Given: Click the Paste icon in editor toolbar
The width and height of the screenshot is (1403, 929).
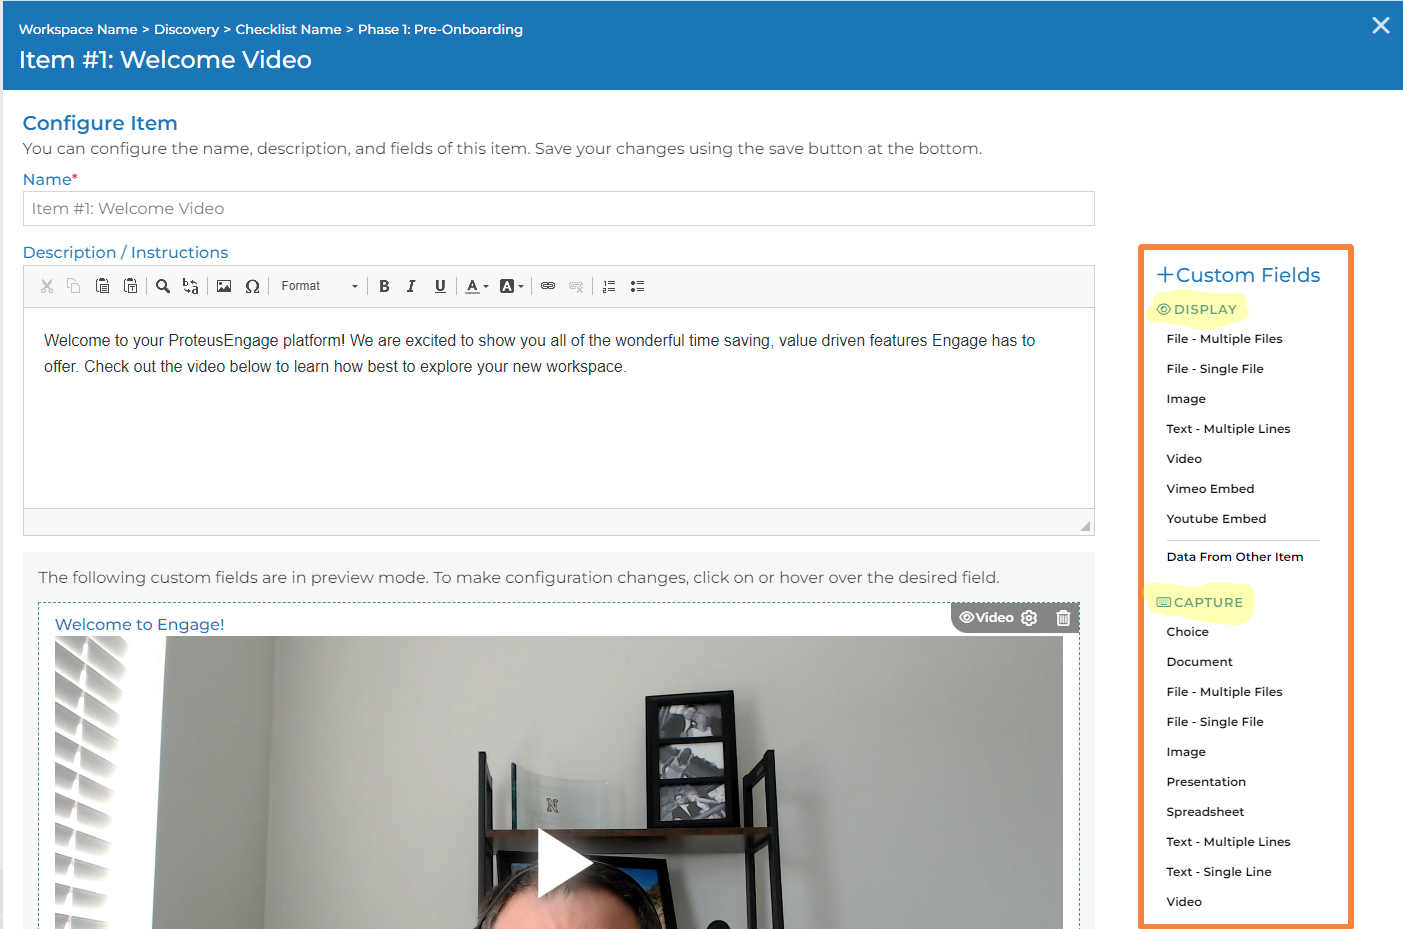Looking at the screenshot, I should coord(102,286).
